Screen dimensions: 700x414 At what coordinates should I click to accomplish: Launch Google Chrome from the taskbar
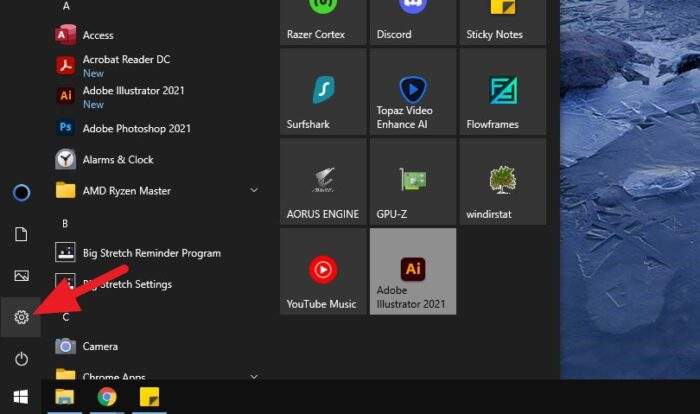(107, 397)
